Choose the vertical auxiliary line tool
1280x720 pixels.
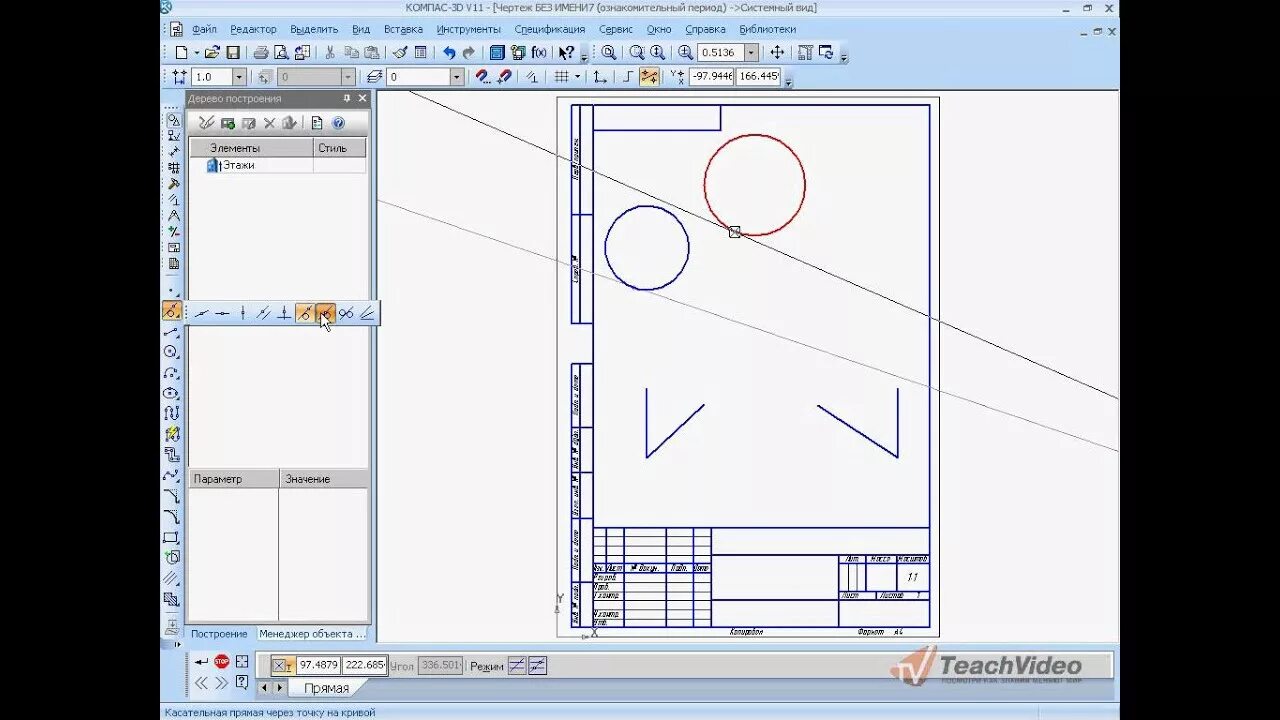tap(243, 313)
